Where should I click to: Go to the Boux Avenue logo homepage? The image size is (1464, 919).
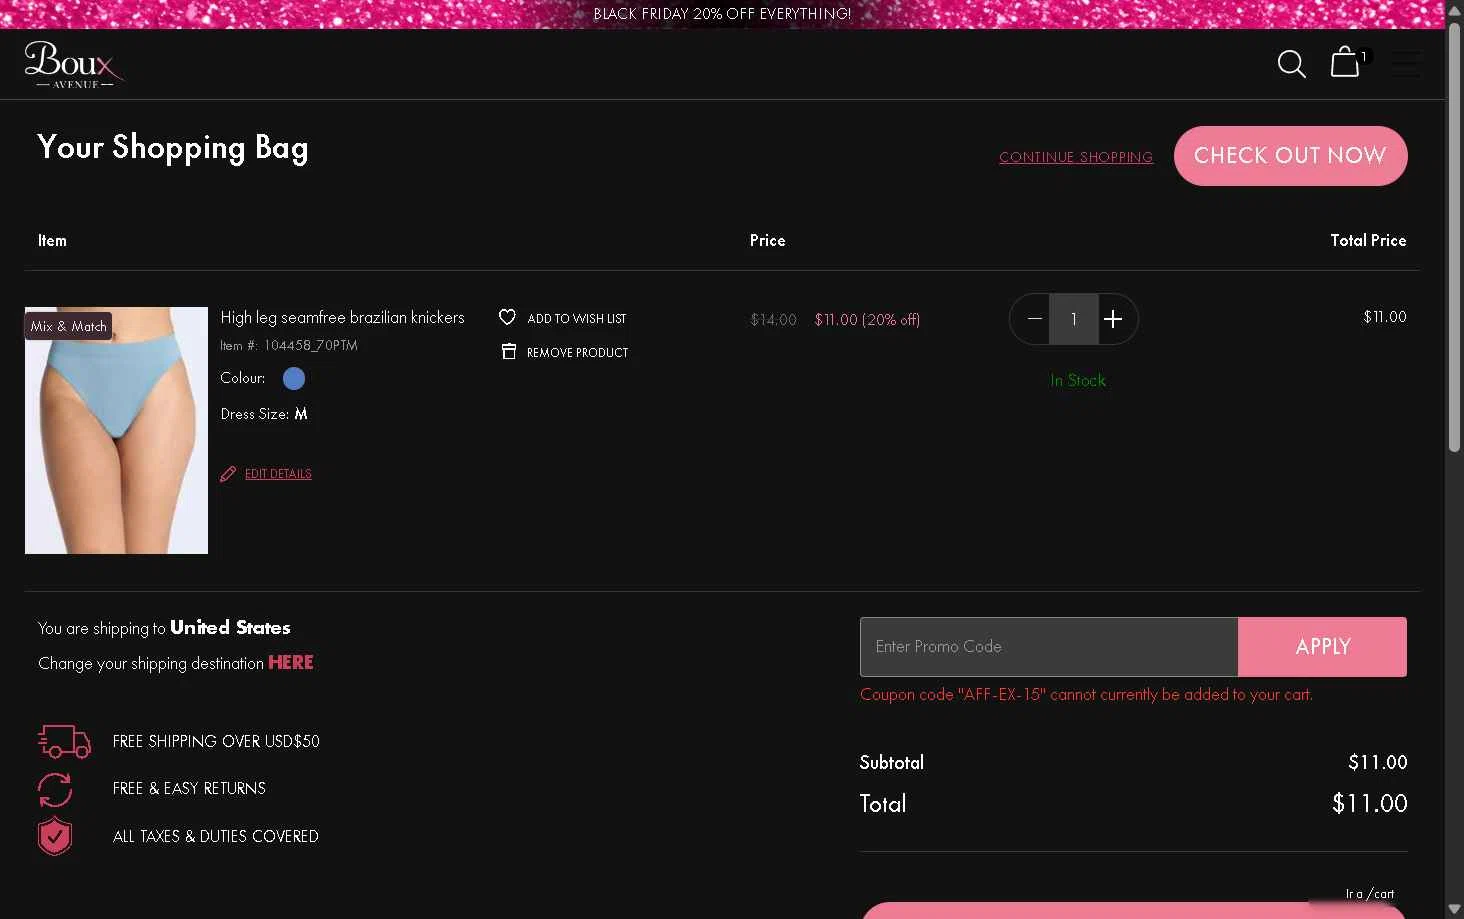pyautogui.click(x=74, y=64)
